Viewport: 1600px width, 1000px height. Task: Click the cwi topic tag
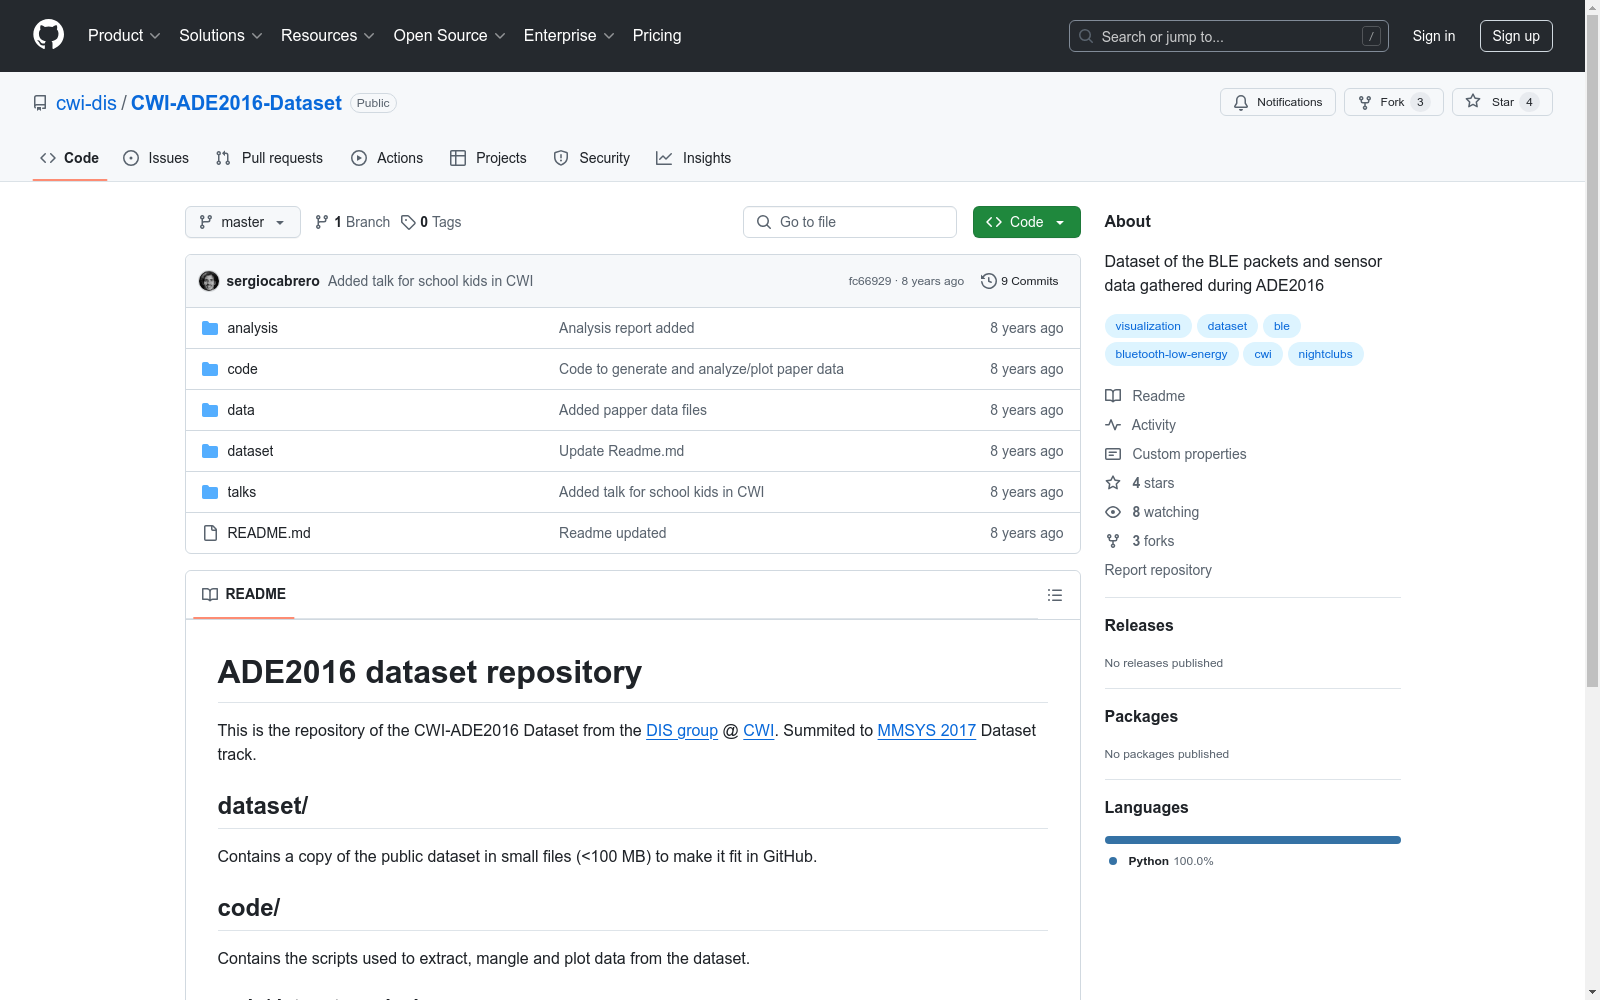coord(1263,354)
